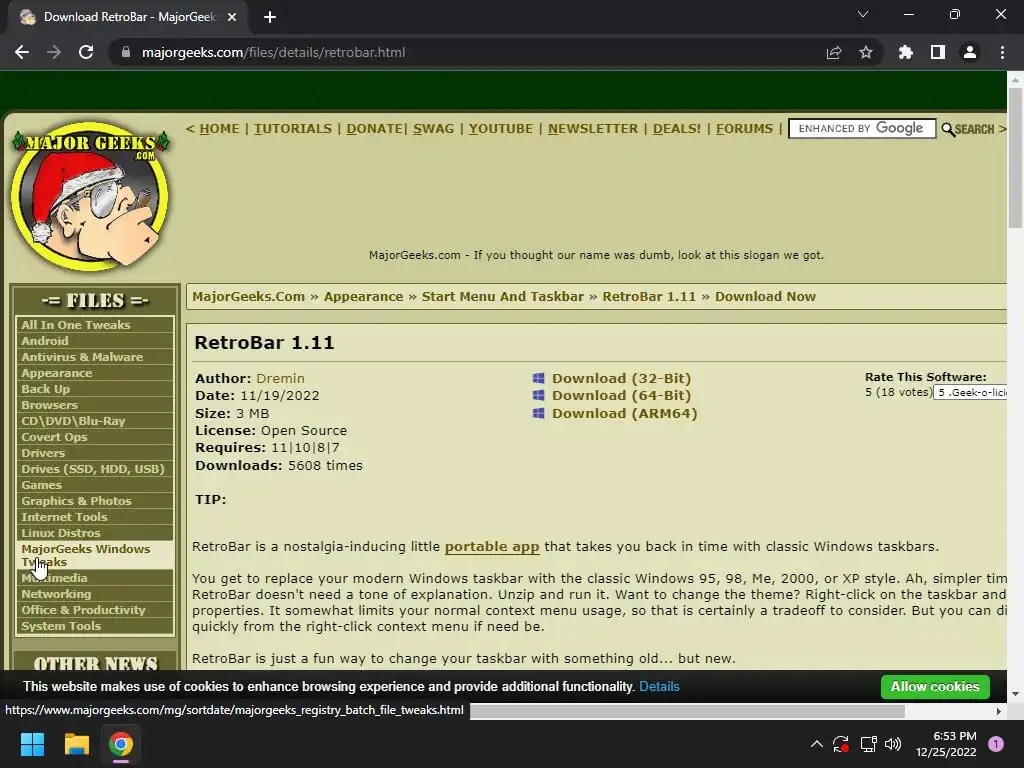Open the Back Up category
1024x768 pixels.
point(95,389)
